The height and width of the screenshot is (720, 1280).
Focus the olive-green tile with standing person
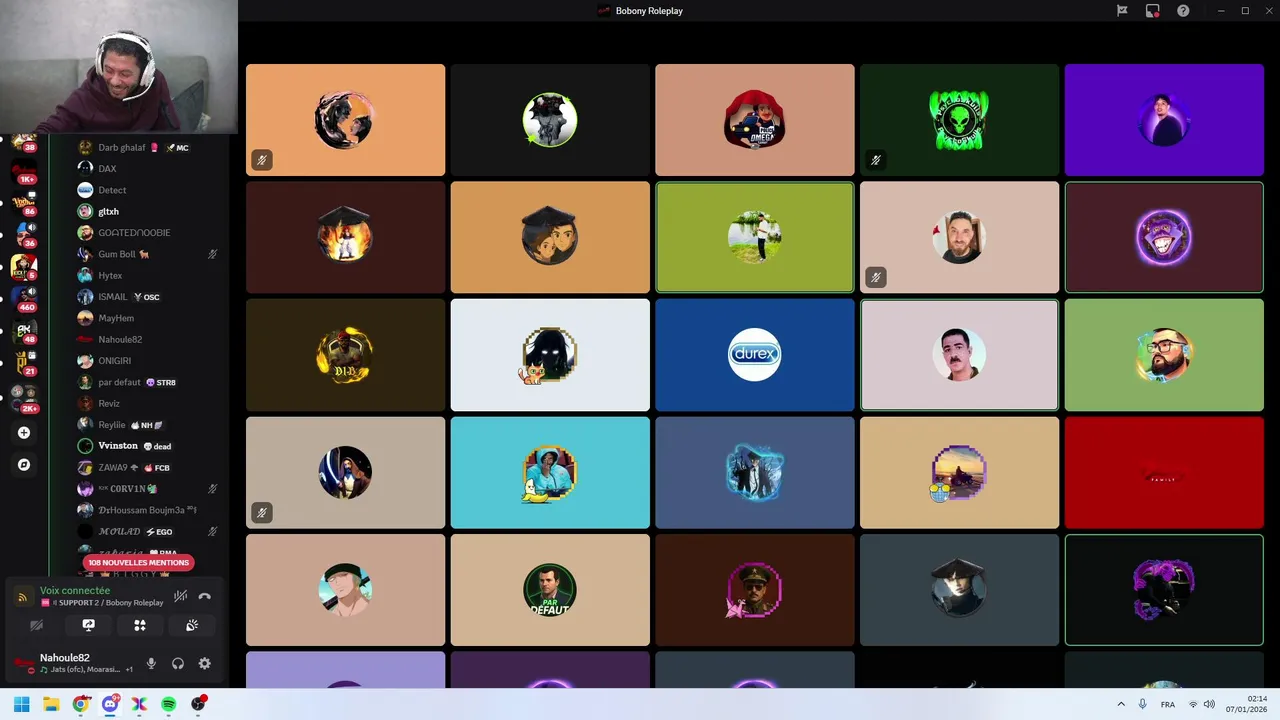755,237
